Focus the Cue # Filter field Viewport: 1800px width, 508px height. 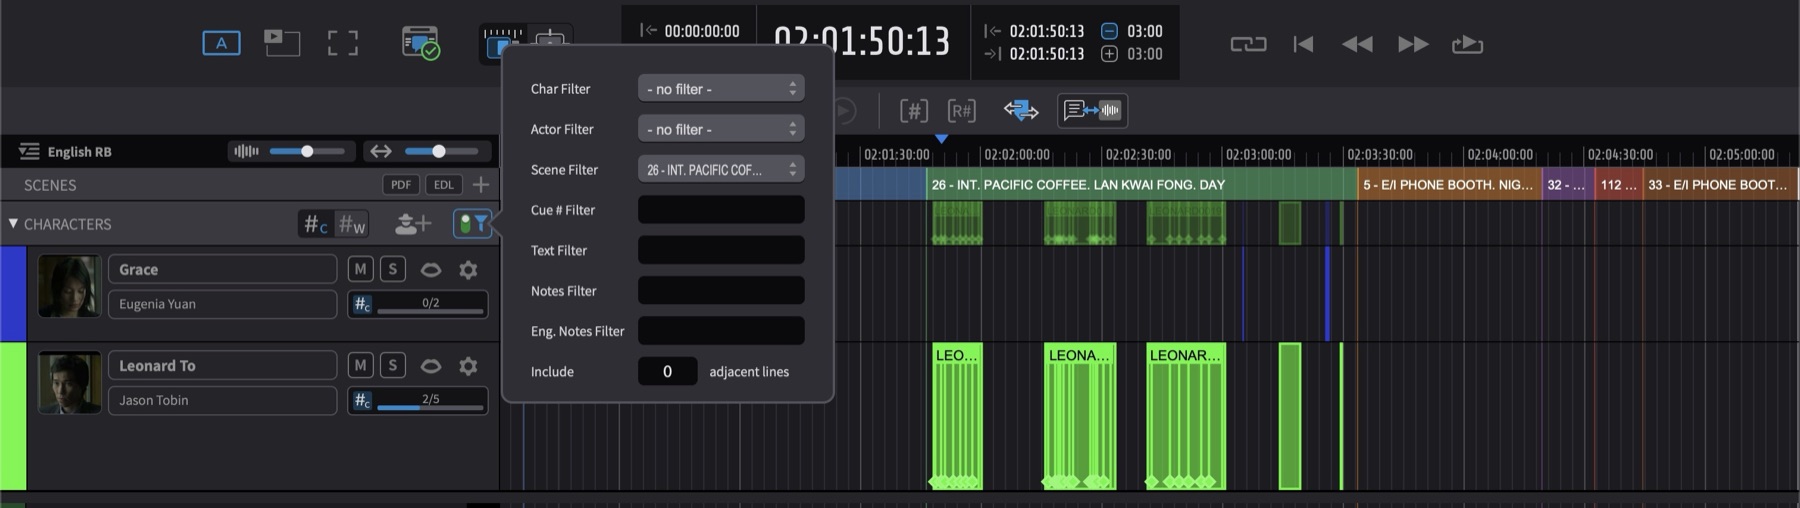point(721,210)
